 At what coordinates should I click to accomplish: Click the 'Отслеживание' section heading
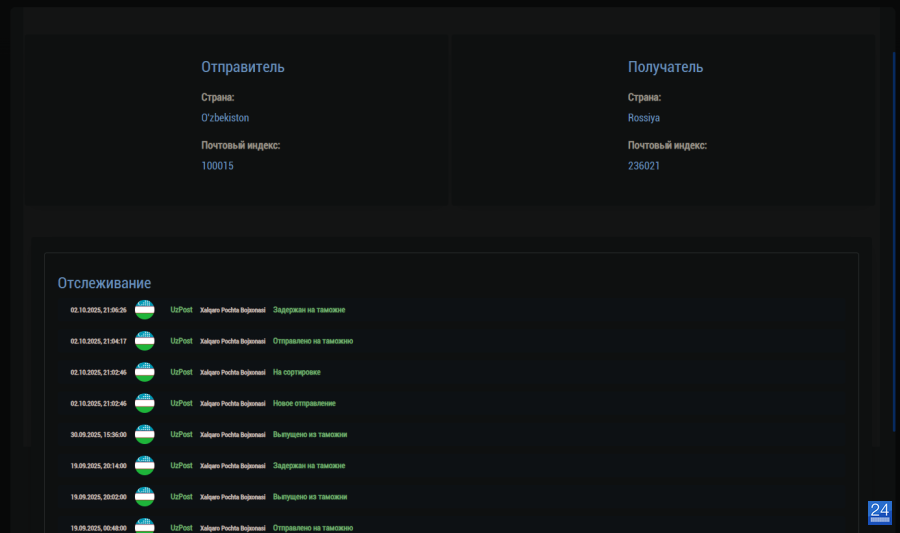(104, 284)
